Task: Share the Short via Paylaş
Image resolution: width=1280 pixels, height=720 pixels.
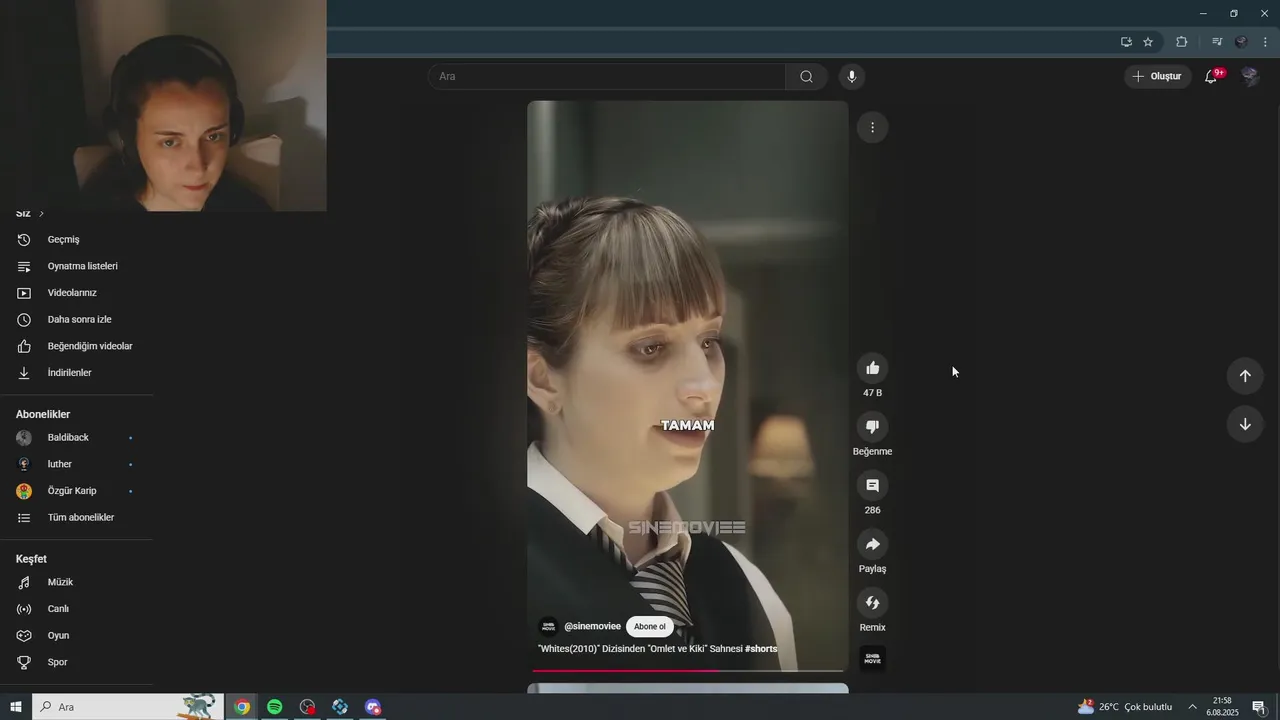Action: 872,544
